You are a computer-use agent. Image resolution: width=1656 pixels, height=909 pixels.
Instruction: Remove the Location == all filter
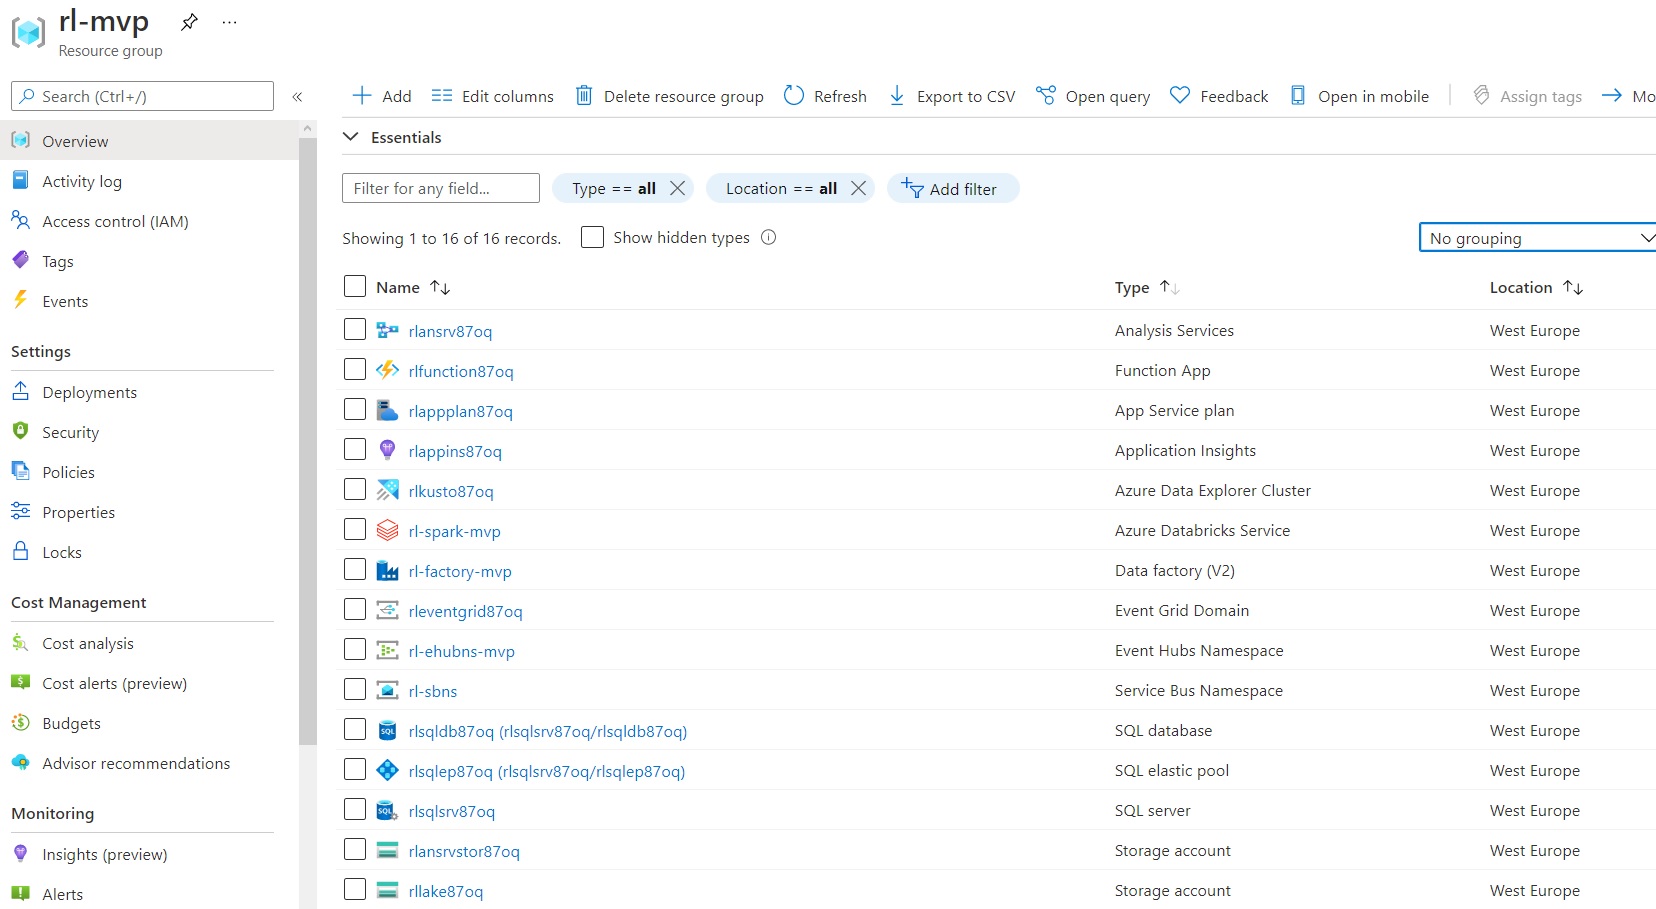tap(858, 188)
